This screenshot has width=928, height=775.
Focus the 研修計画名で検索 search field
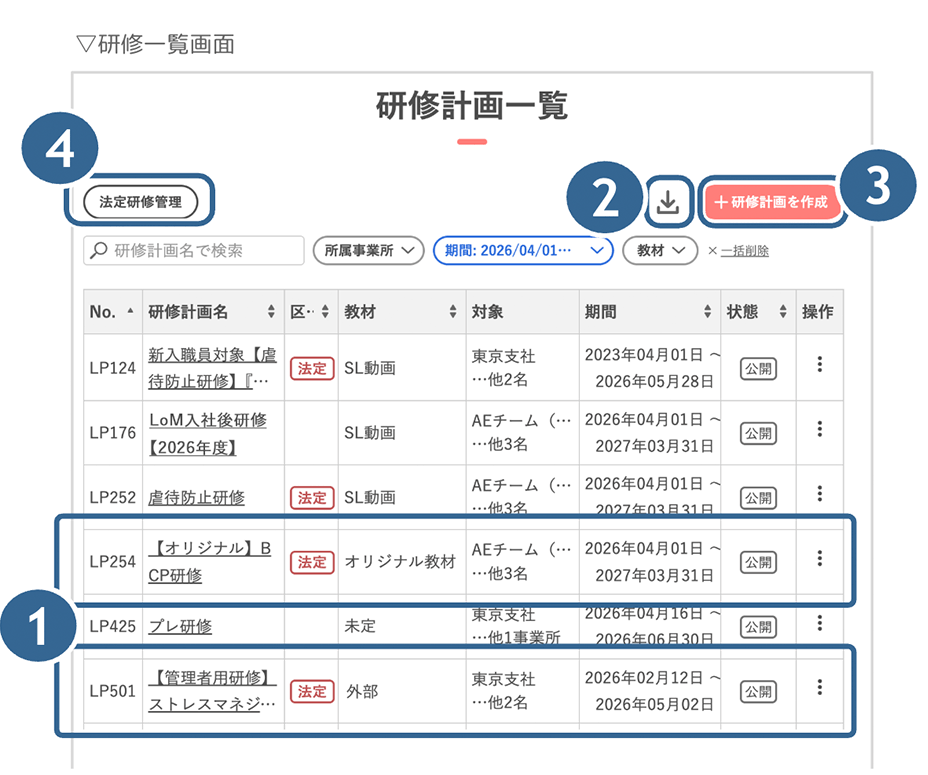pyautogui.click(x=194, y=250)
